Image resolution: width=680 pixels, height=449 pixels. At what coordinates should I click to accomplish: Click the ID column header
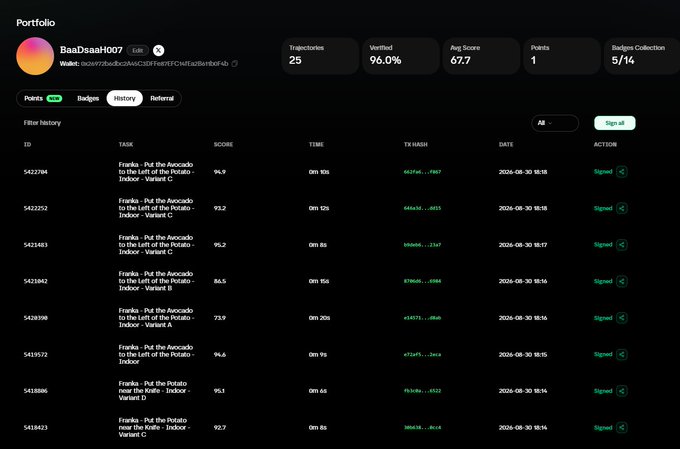(27, 144)
